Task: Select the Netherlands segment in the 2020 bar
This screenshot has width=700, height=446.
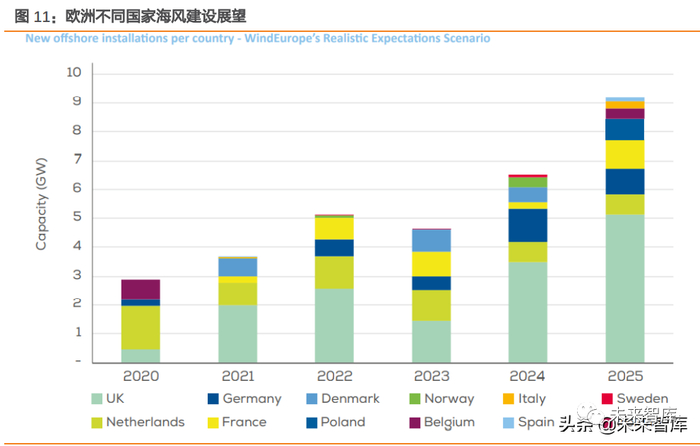Action: pyautogui.click(x=141, y=327)
